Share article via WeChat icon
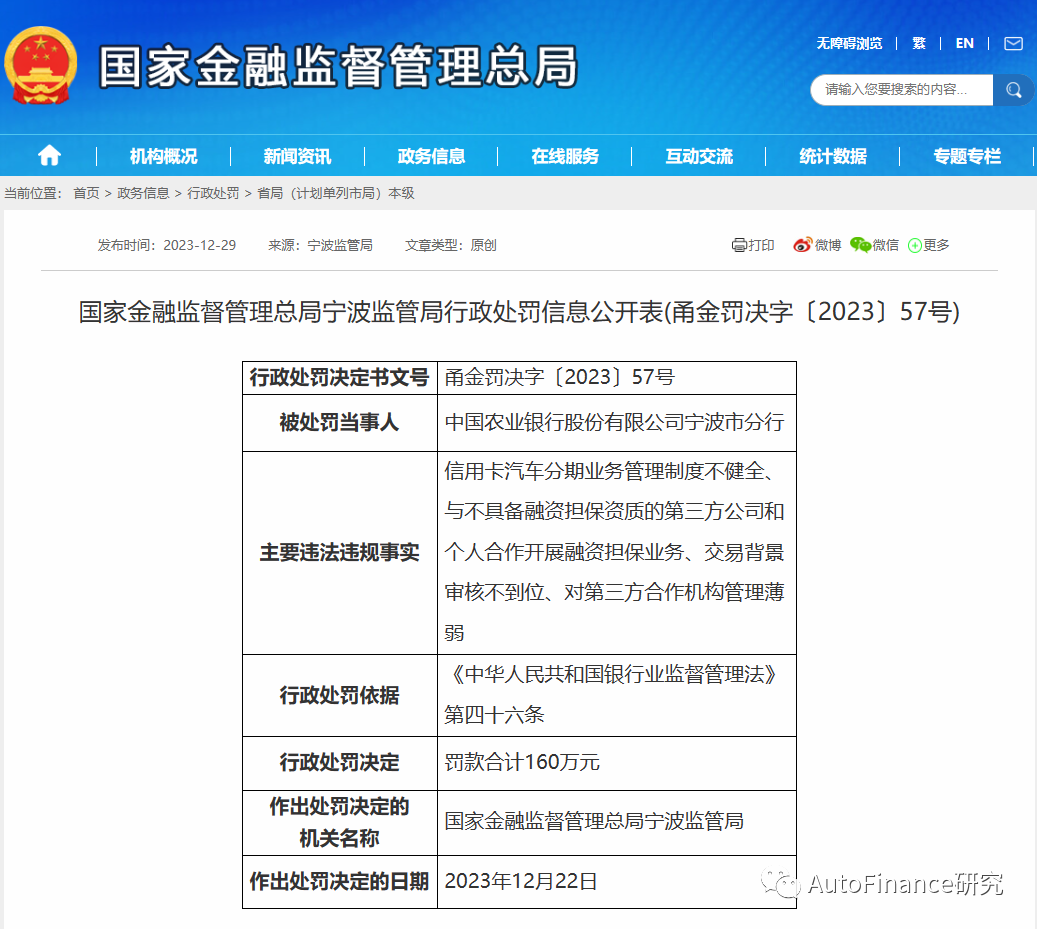This screenshot has width=1037, height=929. tap(860, 245)
